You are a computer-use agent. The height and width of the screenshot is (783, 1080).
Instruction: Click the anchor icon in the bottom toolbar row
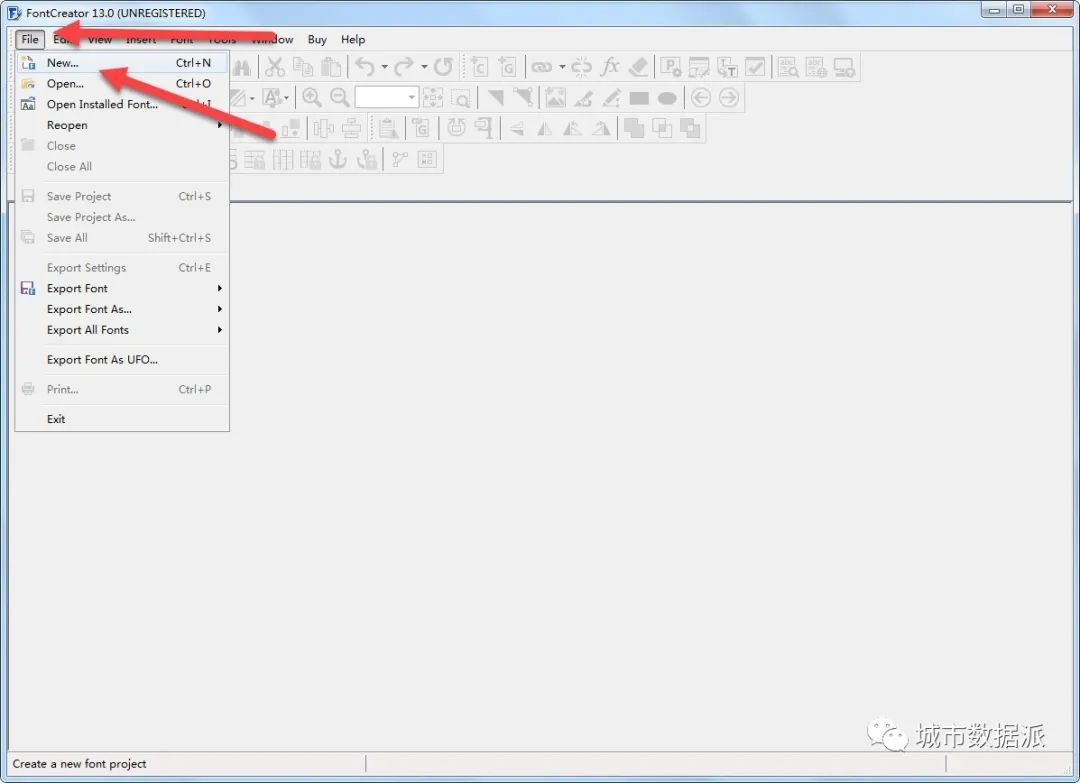coord(338,160)
